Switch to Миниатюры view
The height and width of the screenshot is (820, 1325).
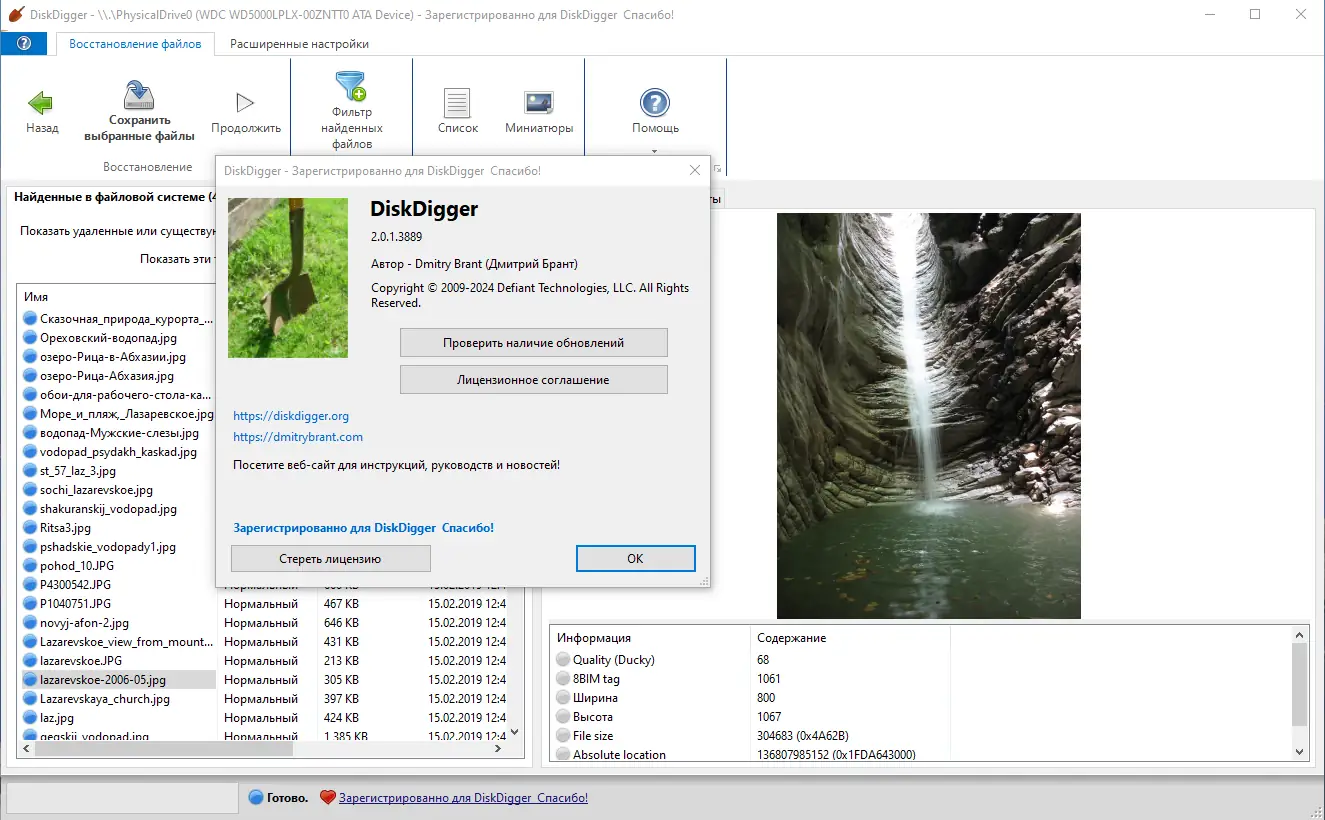coord(539,103)
